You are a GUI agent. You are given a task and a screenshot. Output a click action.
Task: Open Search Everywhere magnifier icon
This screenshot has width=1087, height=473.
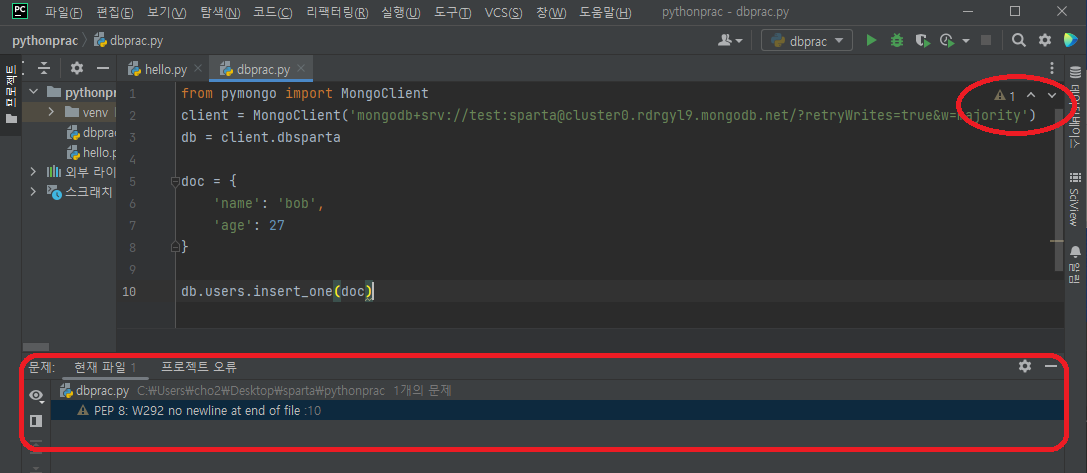[1018, 41]
